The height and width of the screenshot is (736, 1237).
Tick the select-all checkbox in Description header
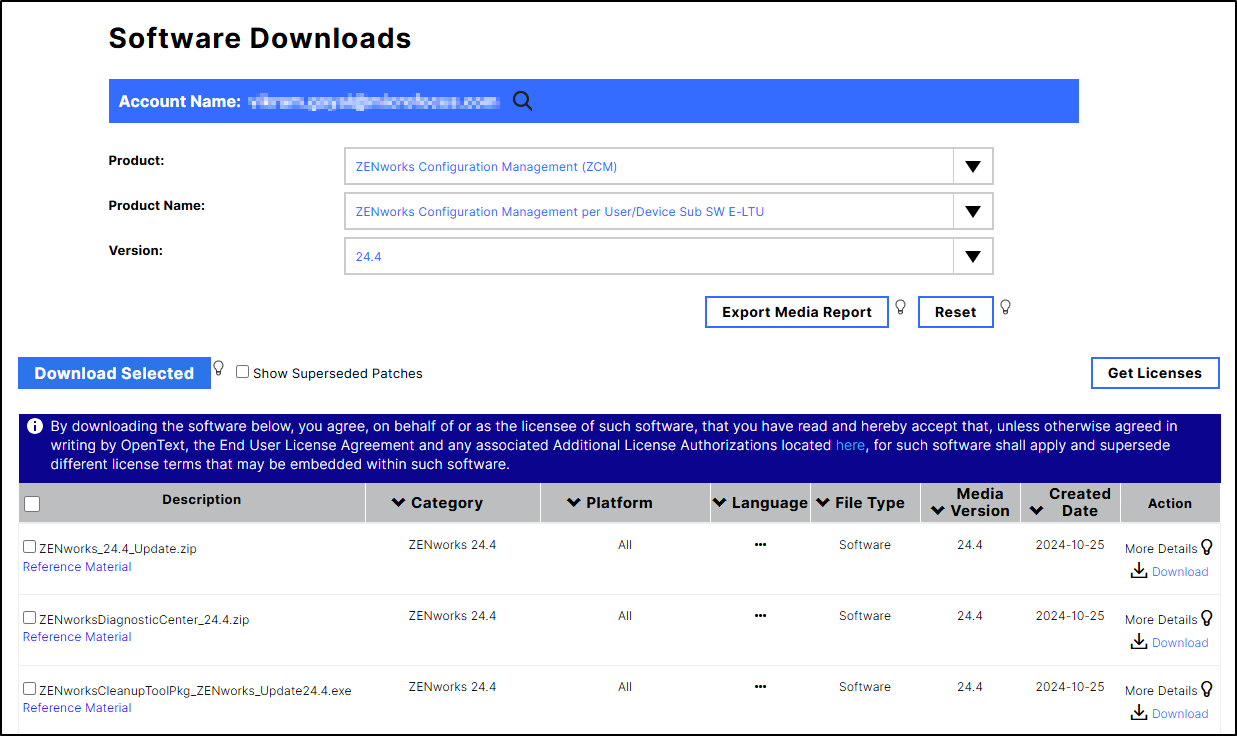tap(32, 504)
